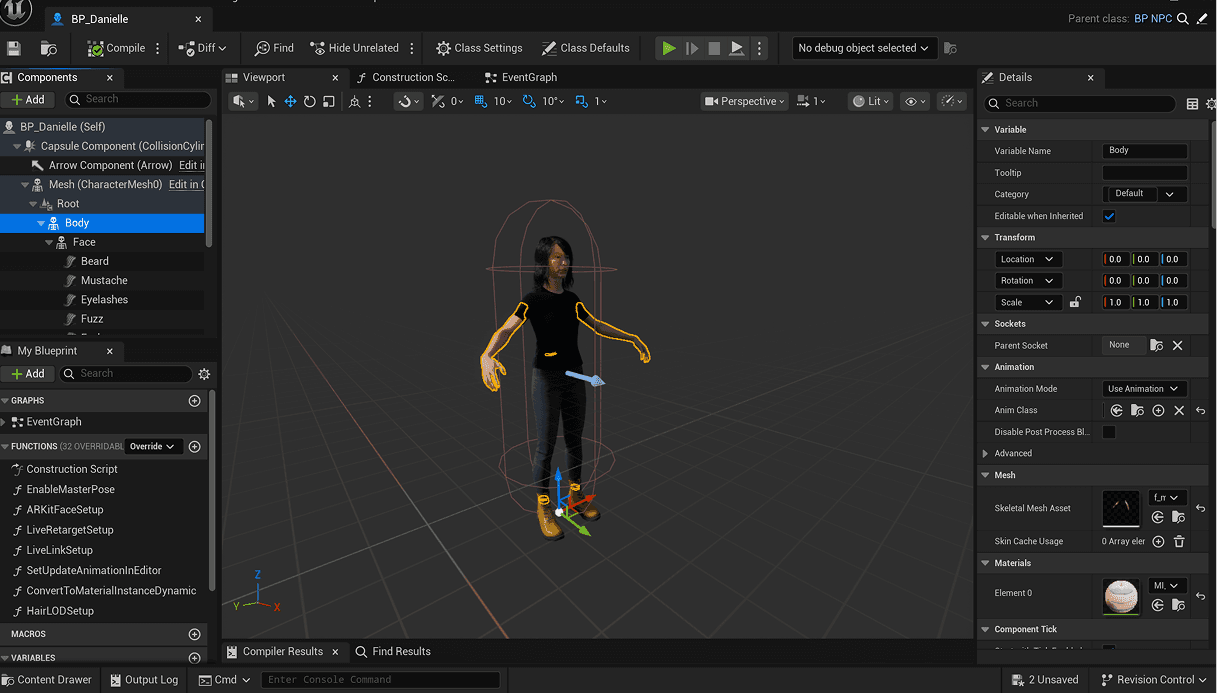Open function Override dropdown
Screen dimensions: 1217x693
tap(153, 447)
